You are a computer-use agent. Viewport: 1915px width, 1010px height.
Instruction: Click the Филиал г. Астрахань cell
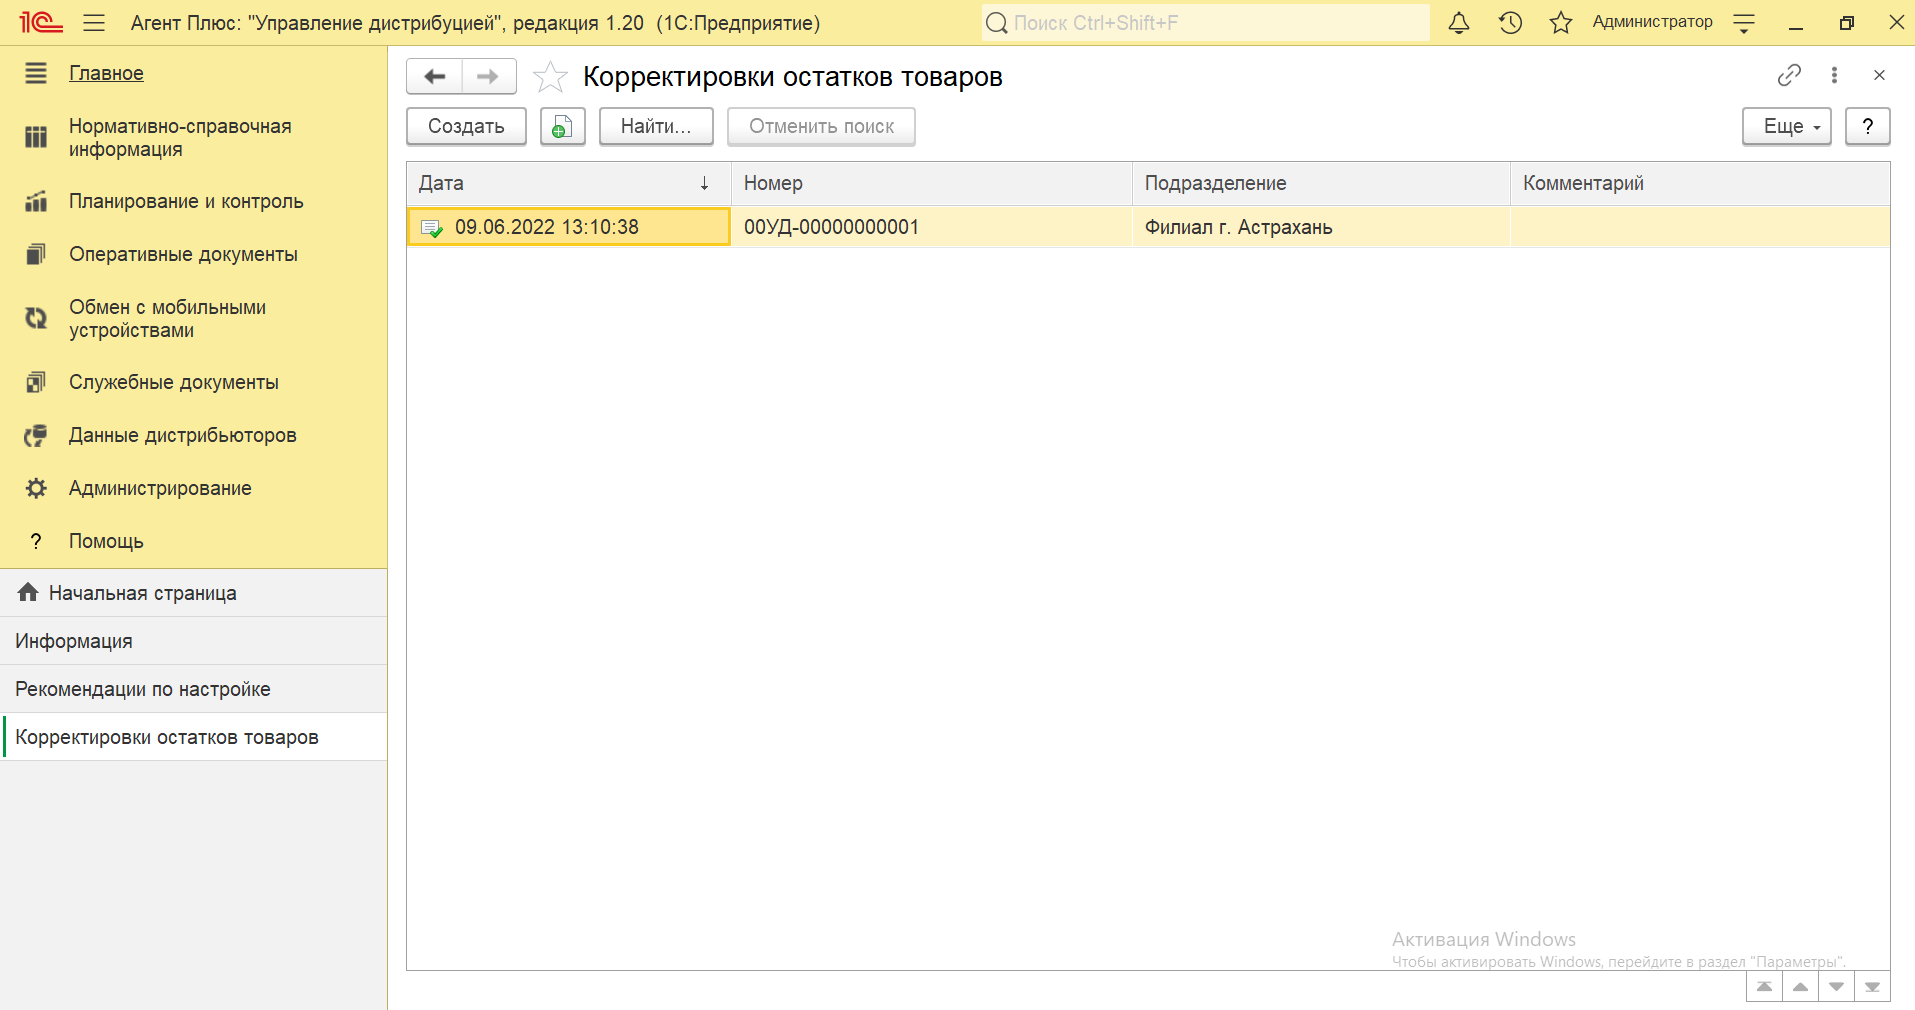[1321, 227]
